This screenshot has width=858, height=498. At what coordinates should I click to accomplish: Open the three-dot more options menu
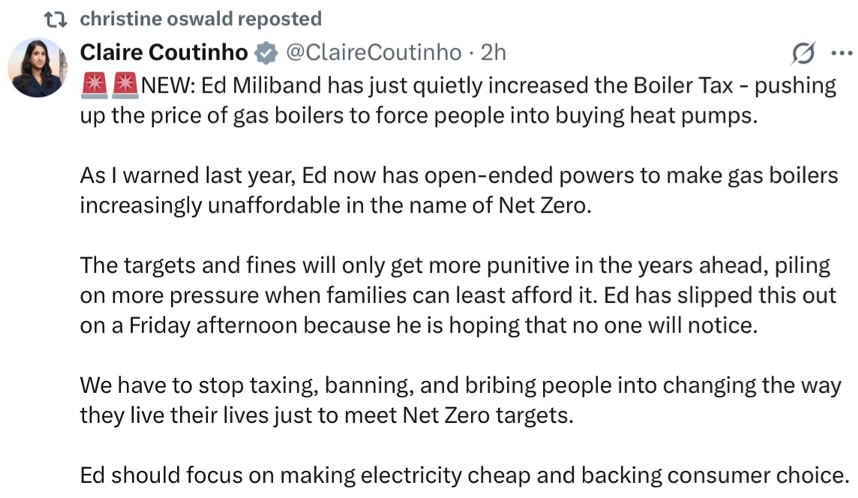pyautogui.click(x=840, y=53)
